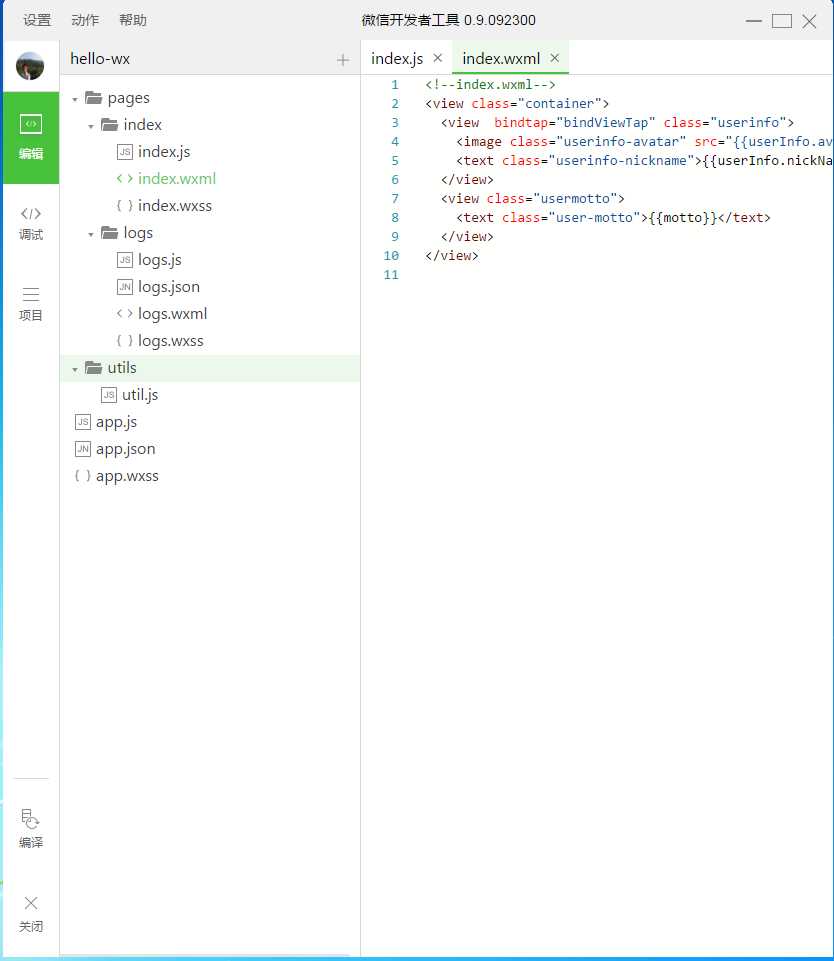The height and width of the screenshot is (961, 834).
Task: Open the 动作 (Actions) menu
Action: pos(85,20)
